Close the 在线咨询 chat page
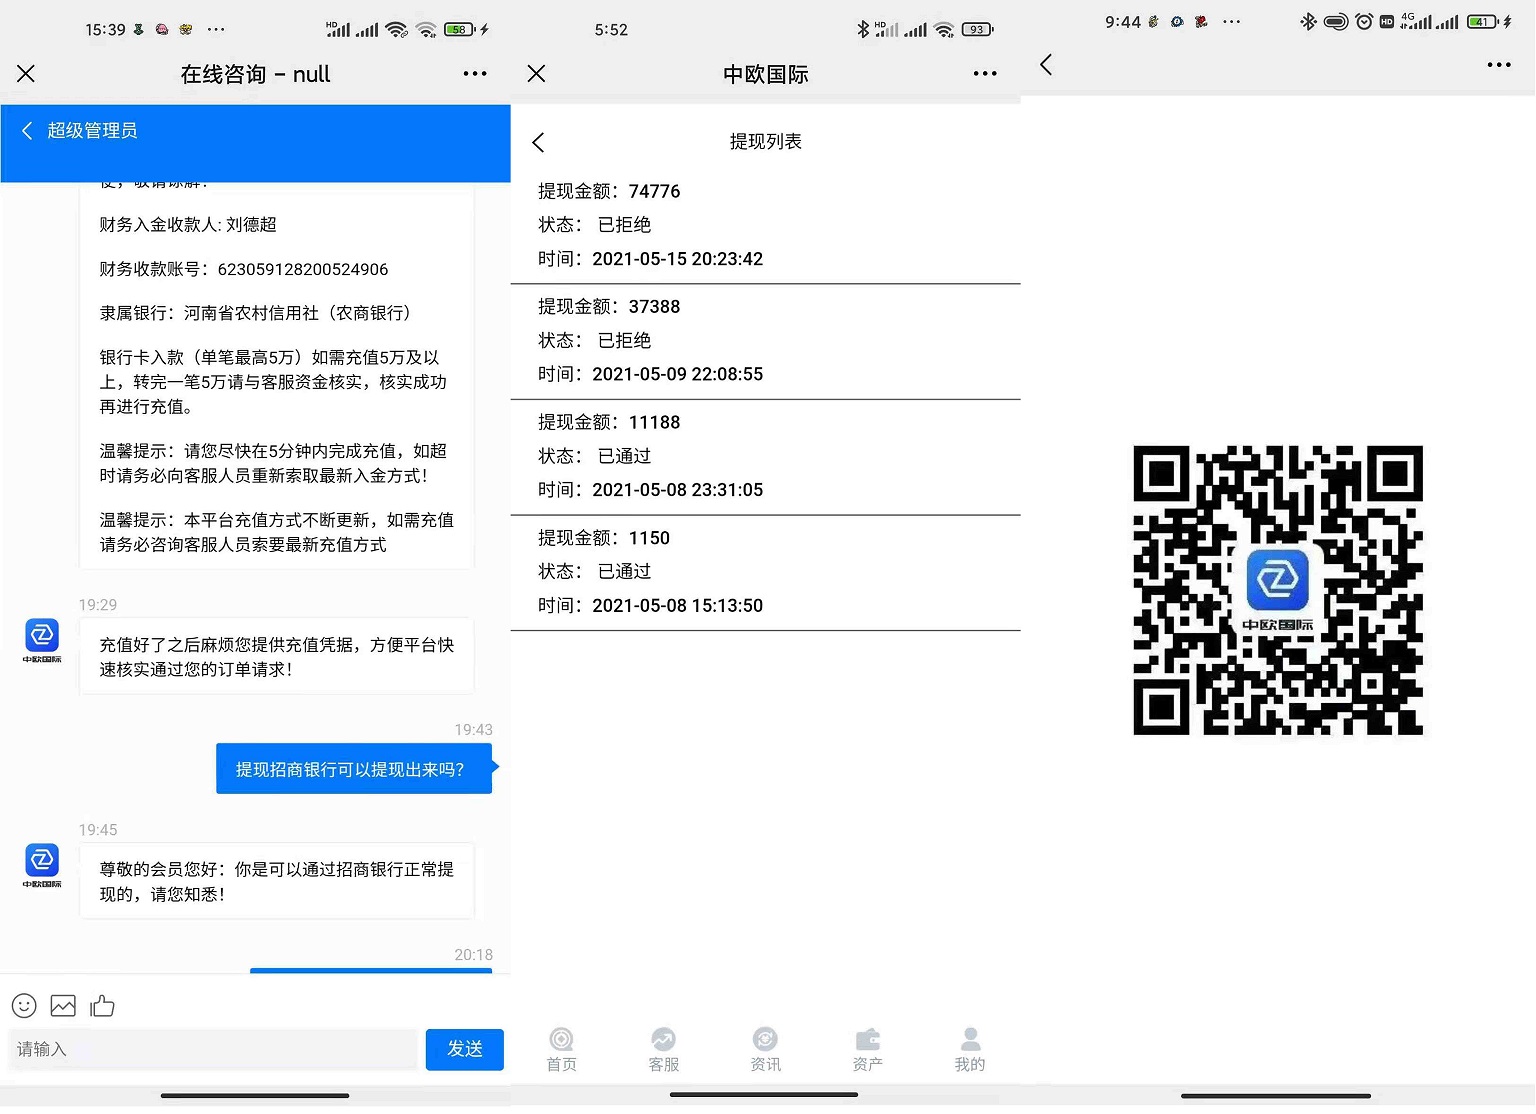Image resolution: width=1536 pixels, height=1114 pixels. (26, 74)
